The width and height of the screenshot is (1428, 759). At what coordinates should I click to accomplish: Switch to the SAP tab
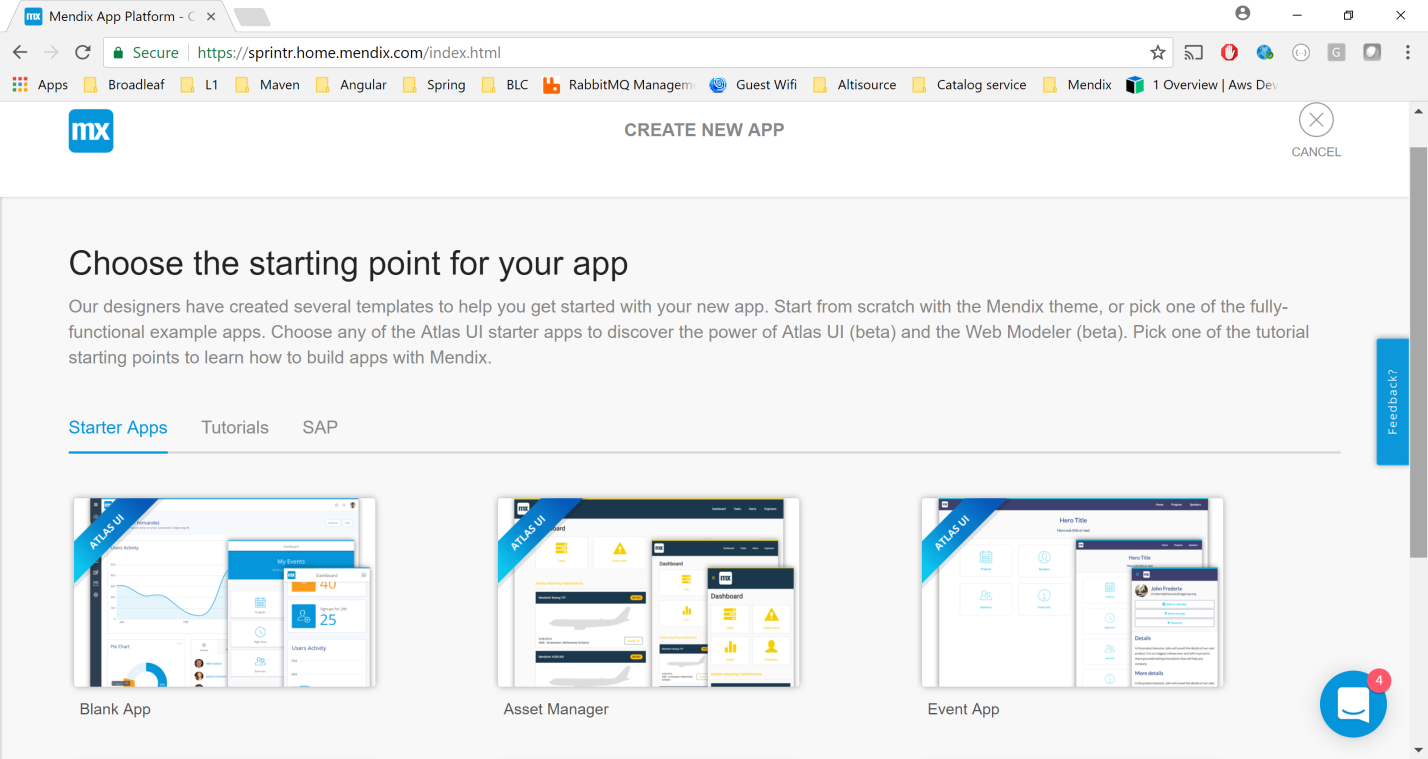click(320, 427)
